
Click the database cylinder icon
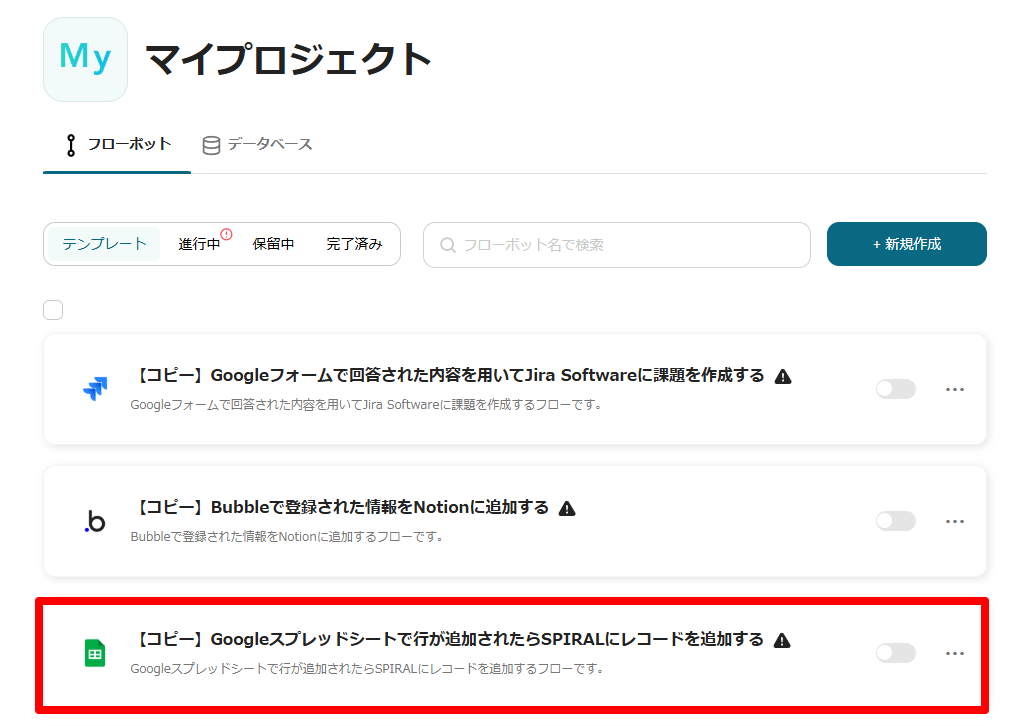pyautogui.click(x=211, y=145)
